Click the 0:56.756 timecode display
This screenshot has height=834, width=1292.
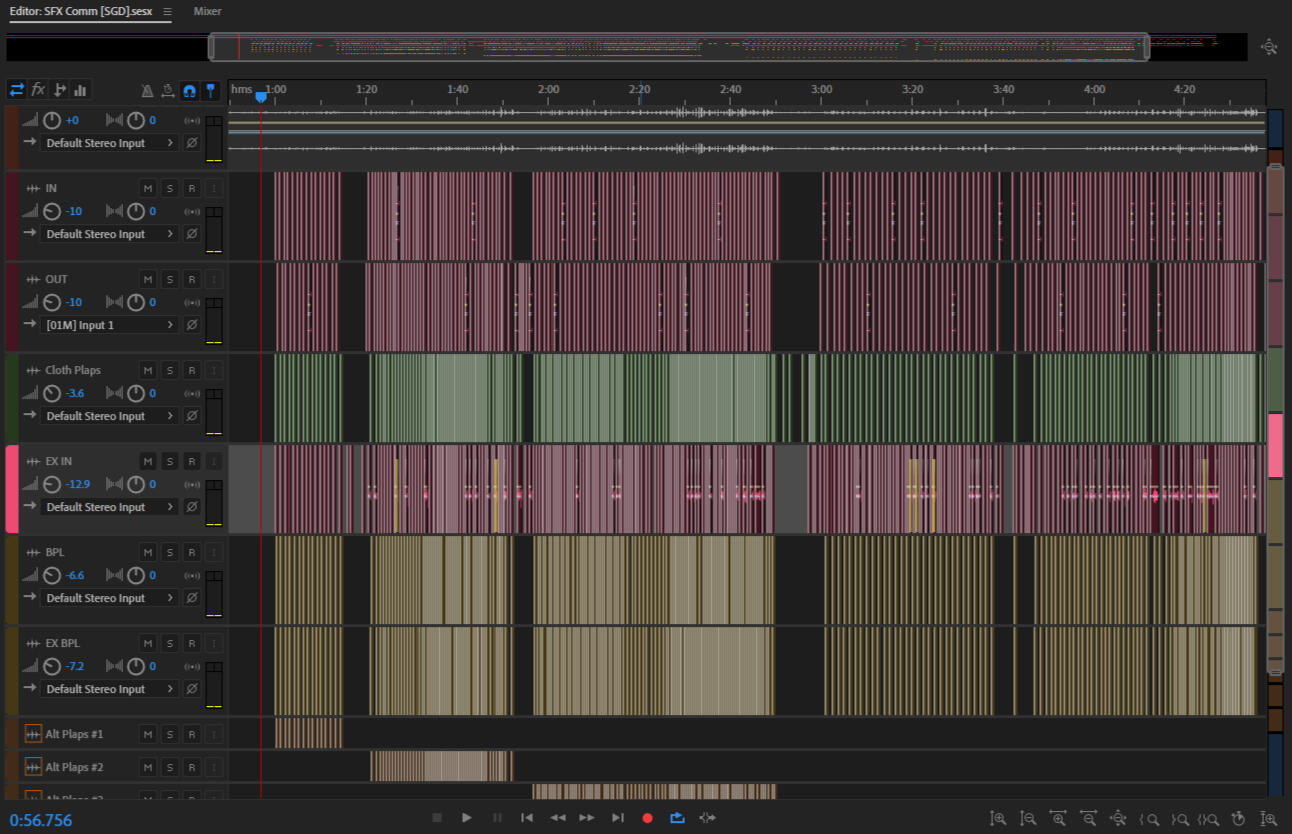click(41, 820)
